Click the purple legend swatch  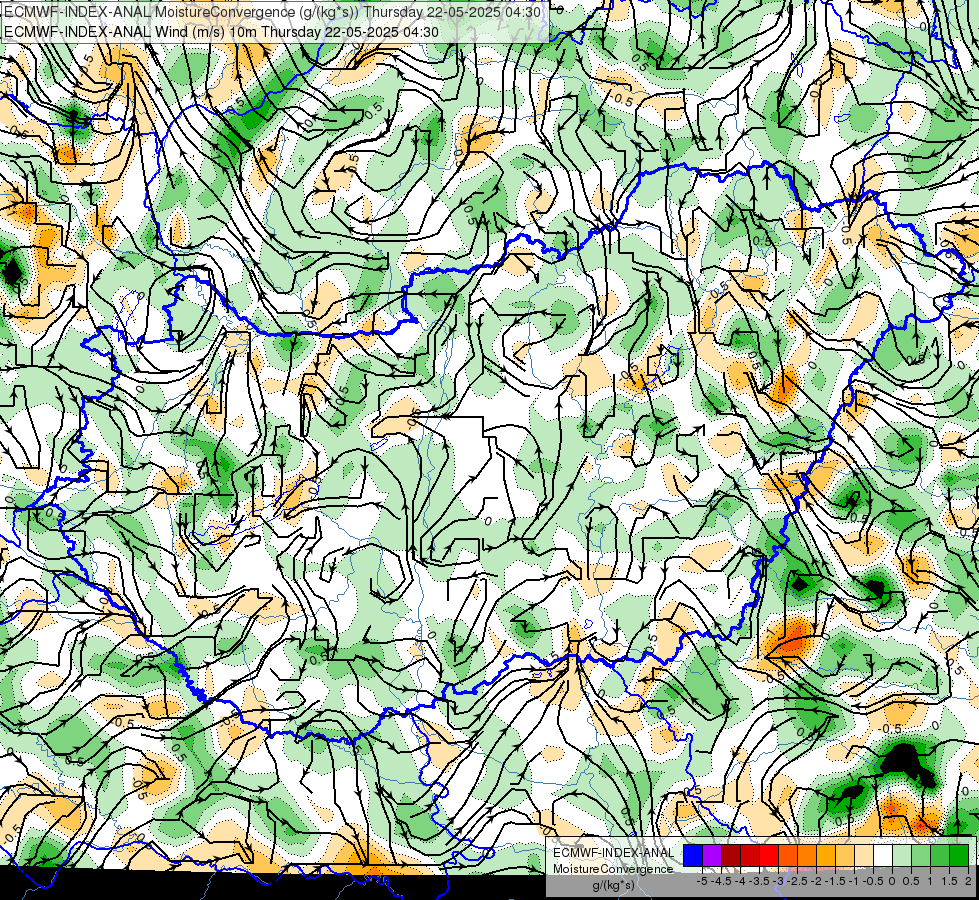(712, 856)
